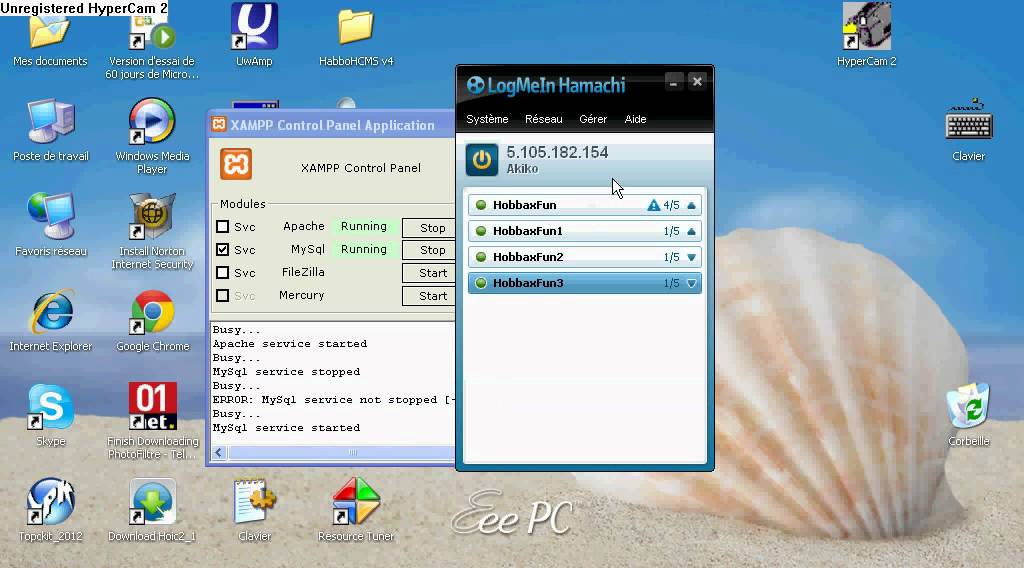Click the XAMPP log horizontal scrollbar
The width and height of the screenshot is (1024, 568).
point(342,452)
